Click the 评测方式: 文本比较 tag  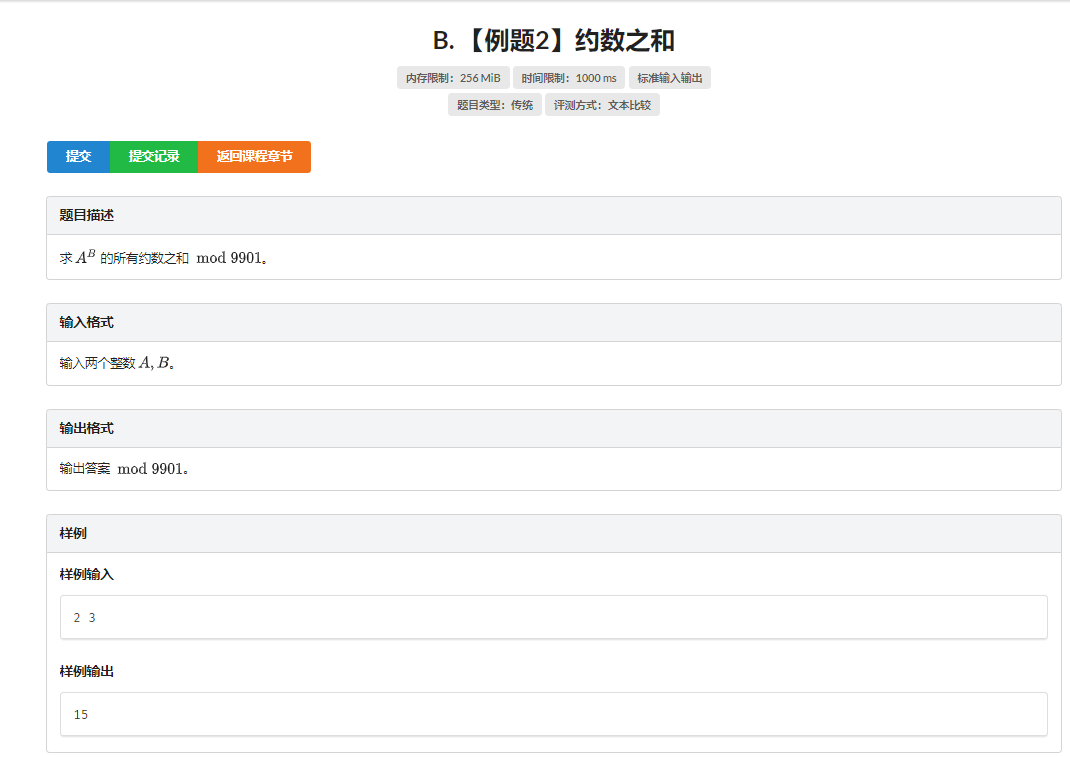point(602,105)
